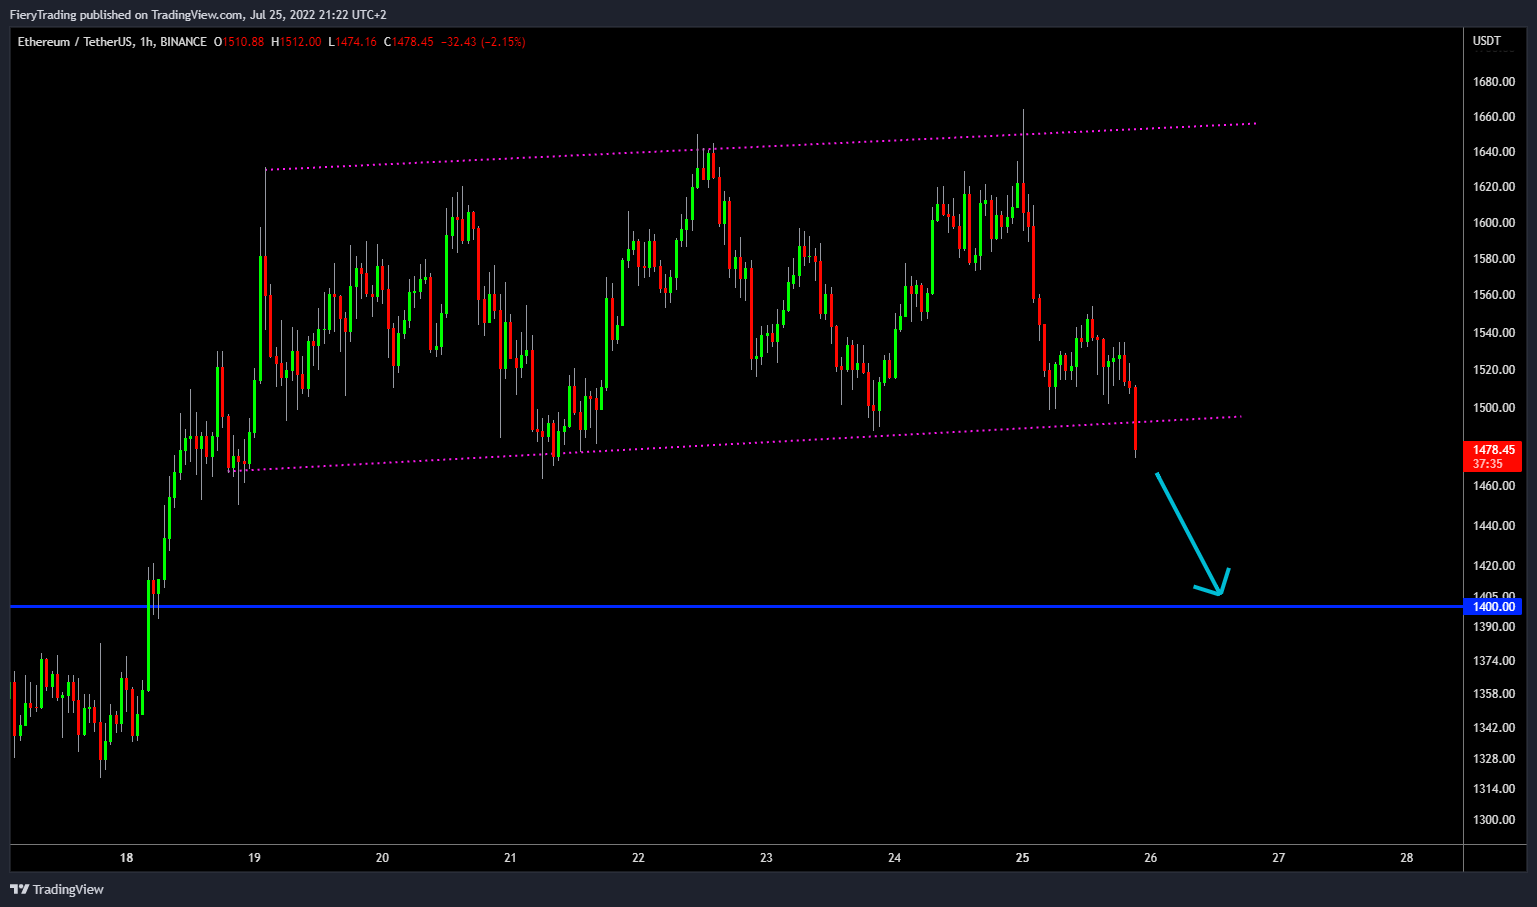Click the Ethereum / TetherUS symbol title
The width and height of the screenshot is (1537, 907).
point(74,42)
